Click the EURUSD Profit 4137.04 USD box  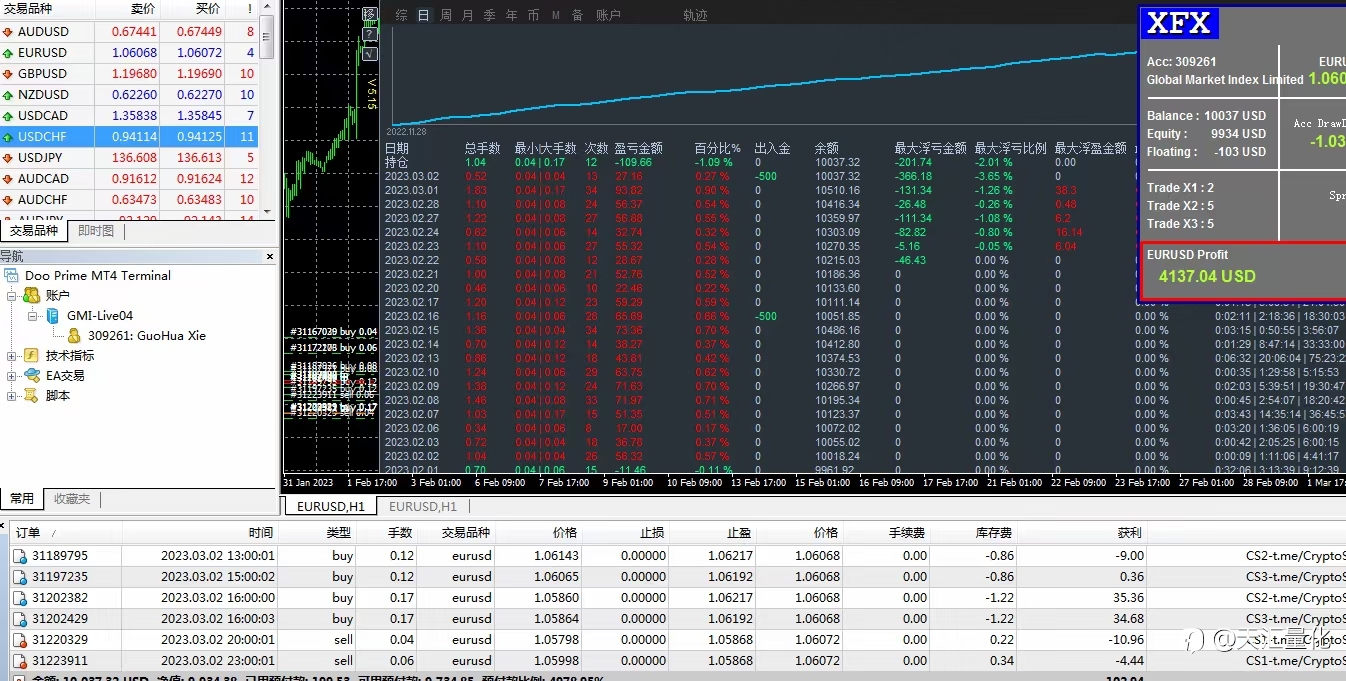tap(1243, 269)
